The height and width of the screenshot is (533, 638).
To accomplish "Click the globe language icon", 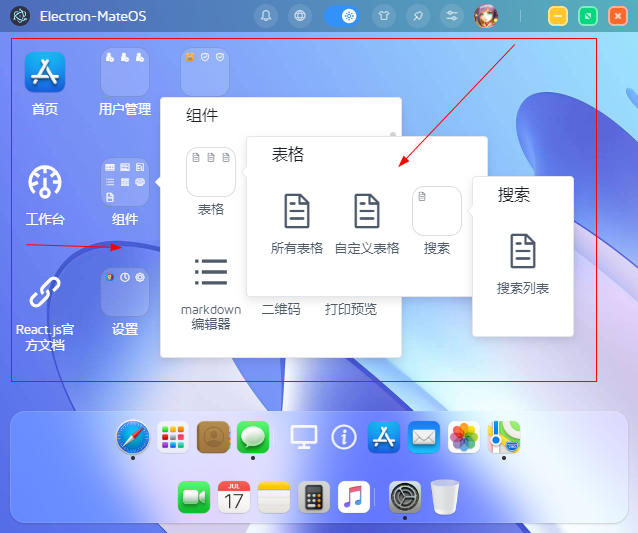I will point(300,16).
